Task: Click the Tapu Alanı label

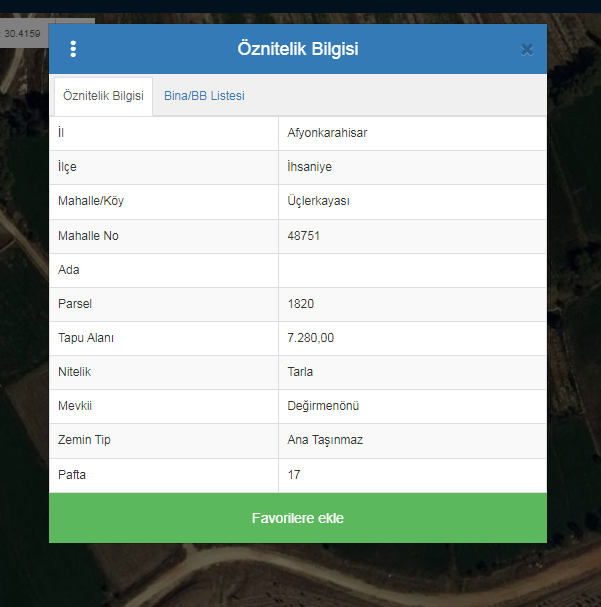Action: (86, 338)
